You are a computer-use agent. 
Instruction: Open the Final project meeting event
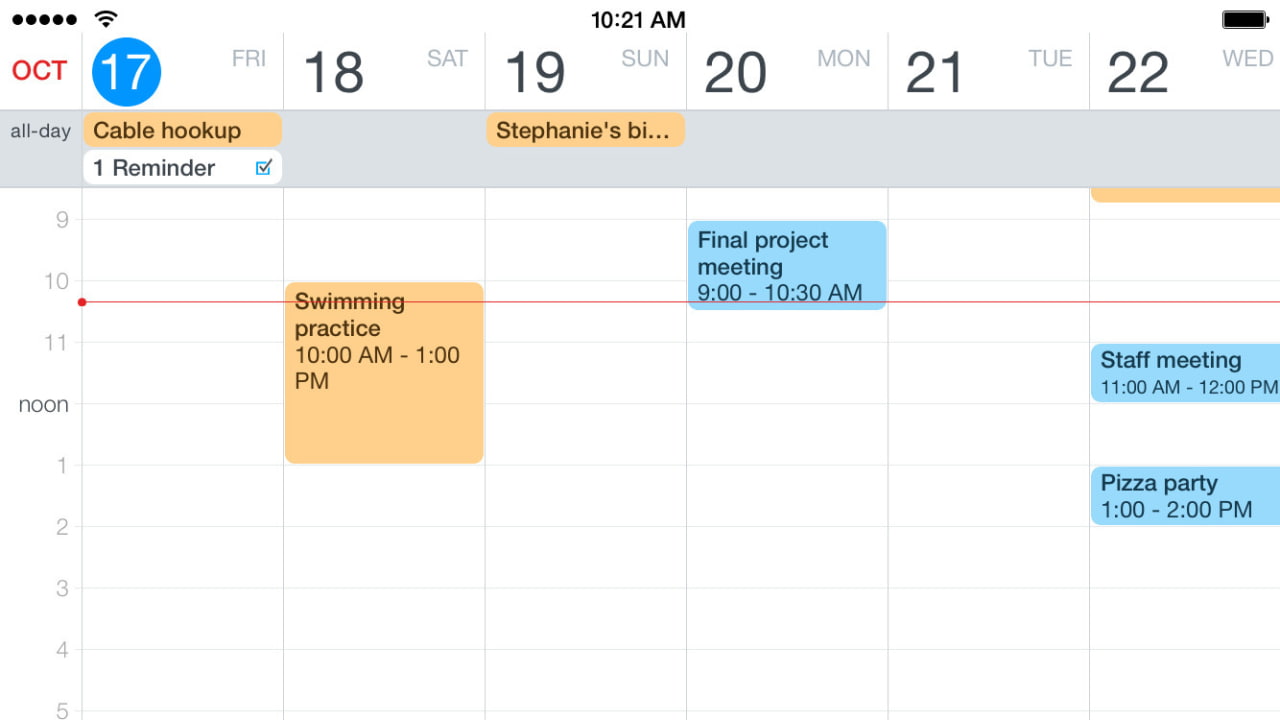(787, 265)
